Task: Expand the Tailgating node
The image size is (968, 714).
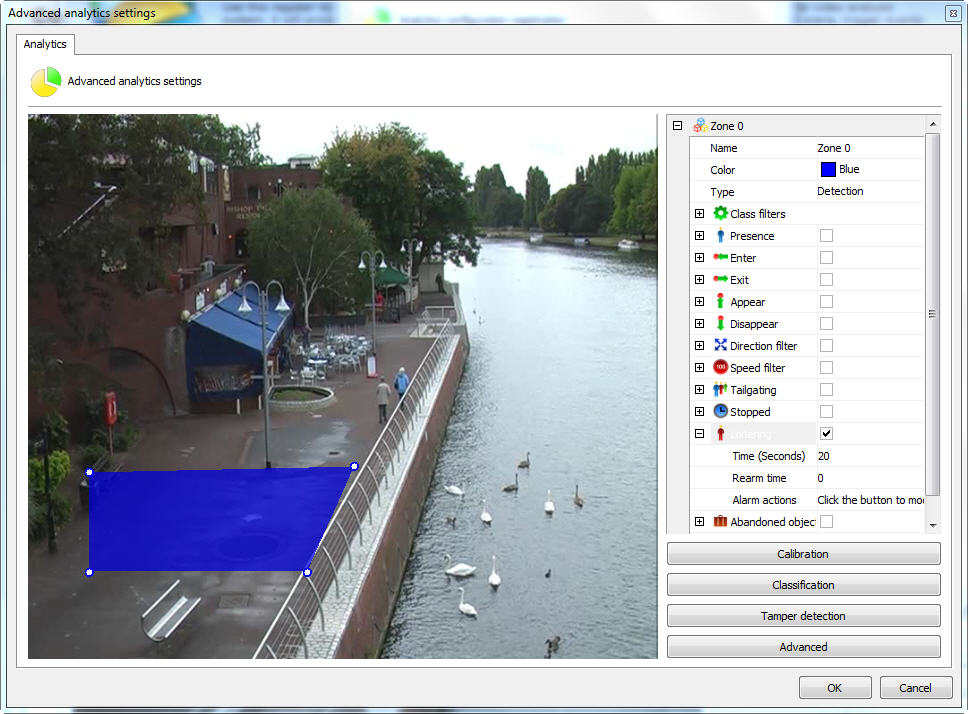Action: click(x=699, y=389)
